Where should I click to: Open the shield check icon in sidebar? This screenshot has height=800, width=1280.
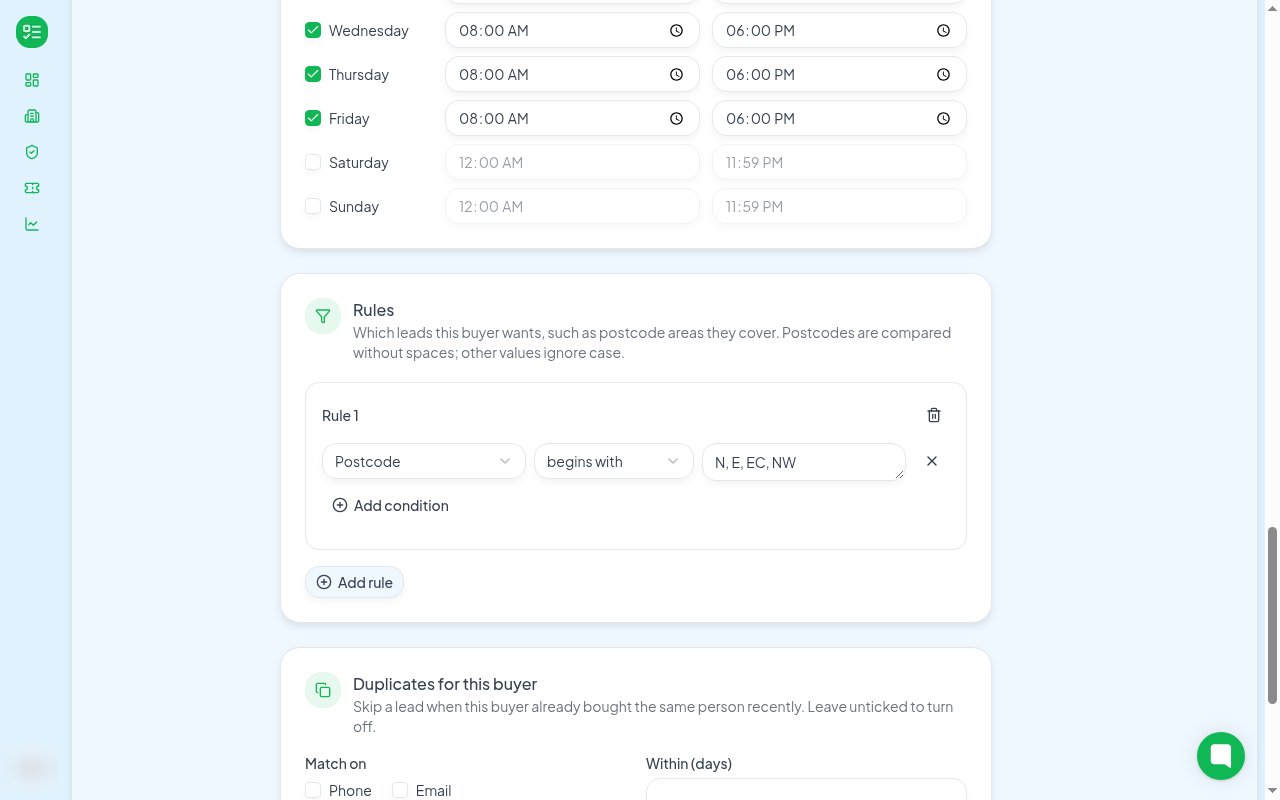(32, 152)
